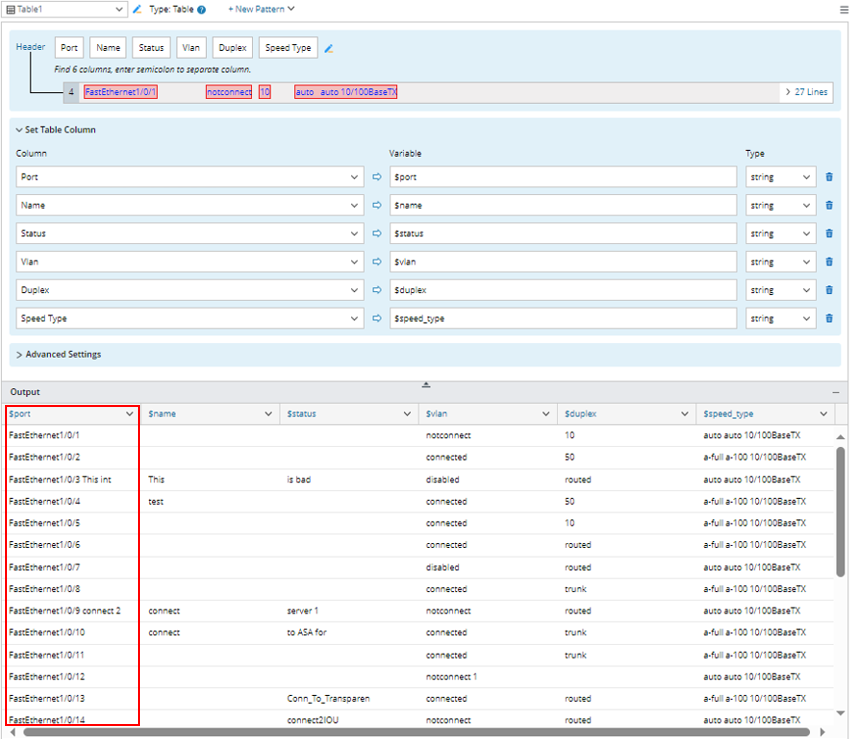
Task: Click the $speed_type variable input field
Action: coord(563,319)
